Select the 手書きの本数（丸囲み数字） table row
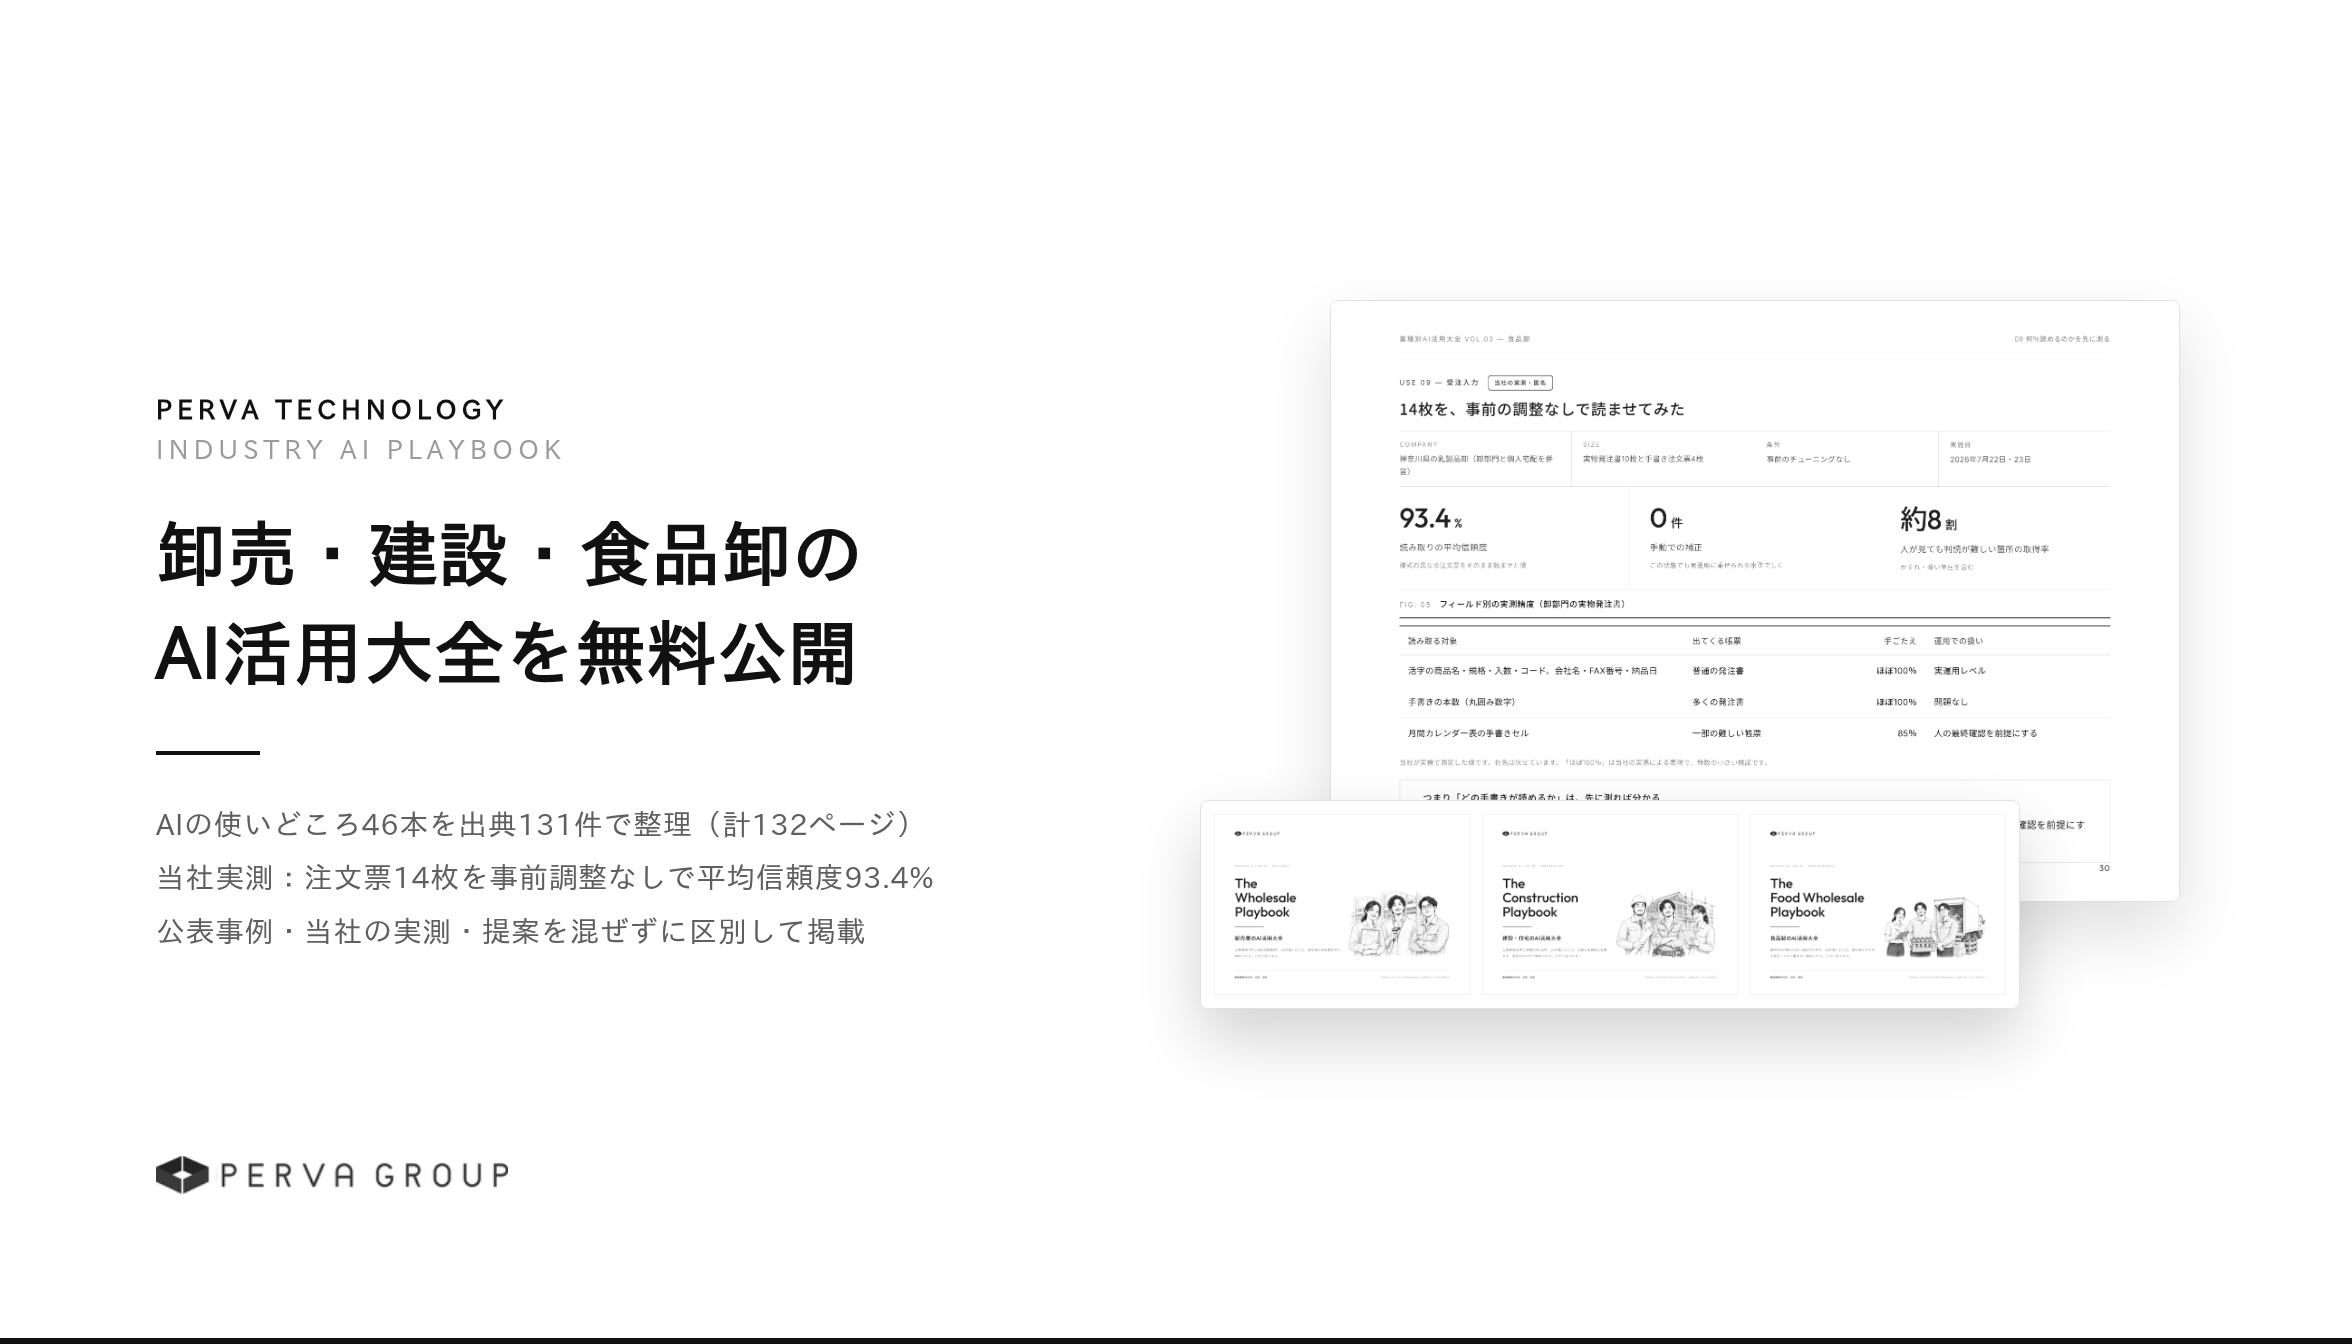The height and width of the screenshot is (1344, 2352). (x=1754, y=702)
